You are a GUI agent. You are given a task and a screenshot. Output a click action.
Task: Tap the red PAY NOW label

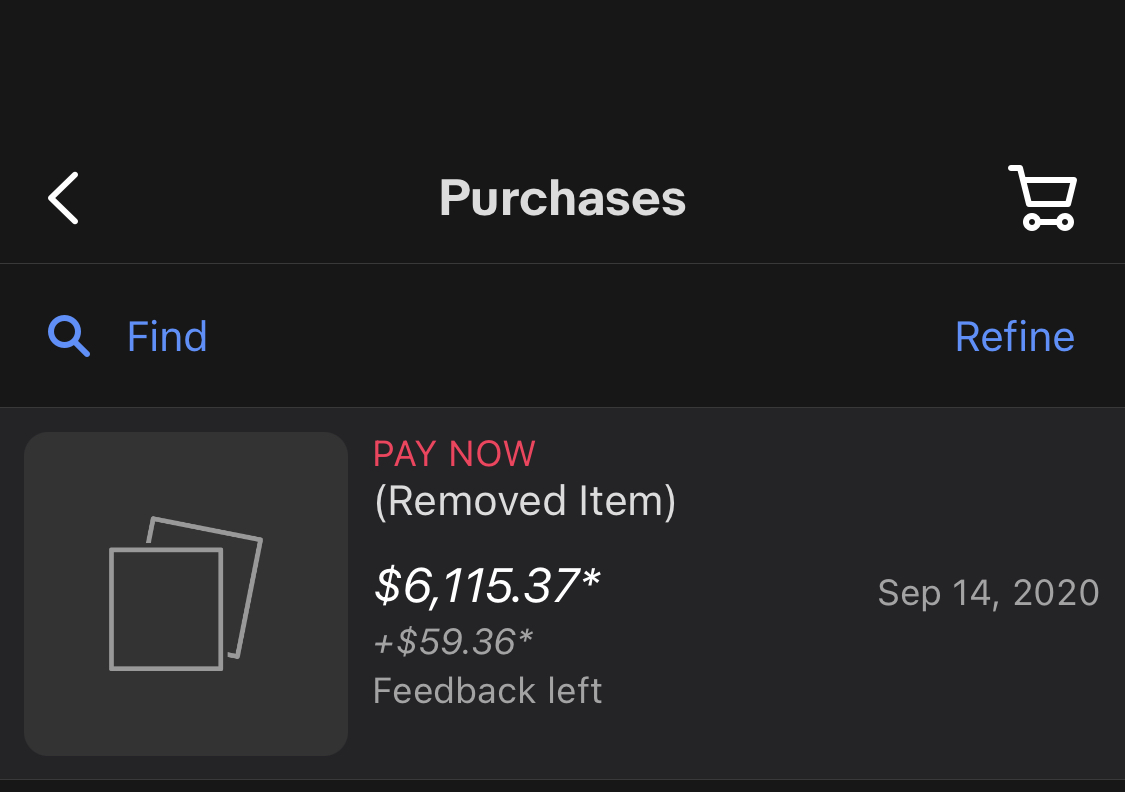pos(454,454)
